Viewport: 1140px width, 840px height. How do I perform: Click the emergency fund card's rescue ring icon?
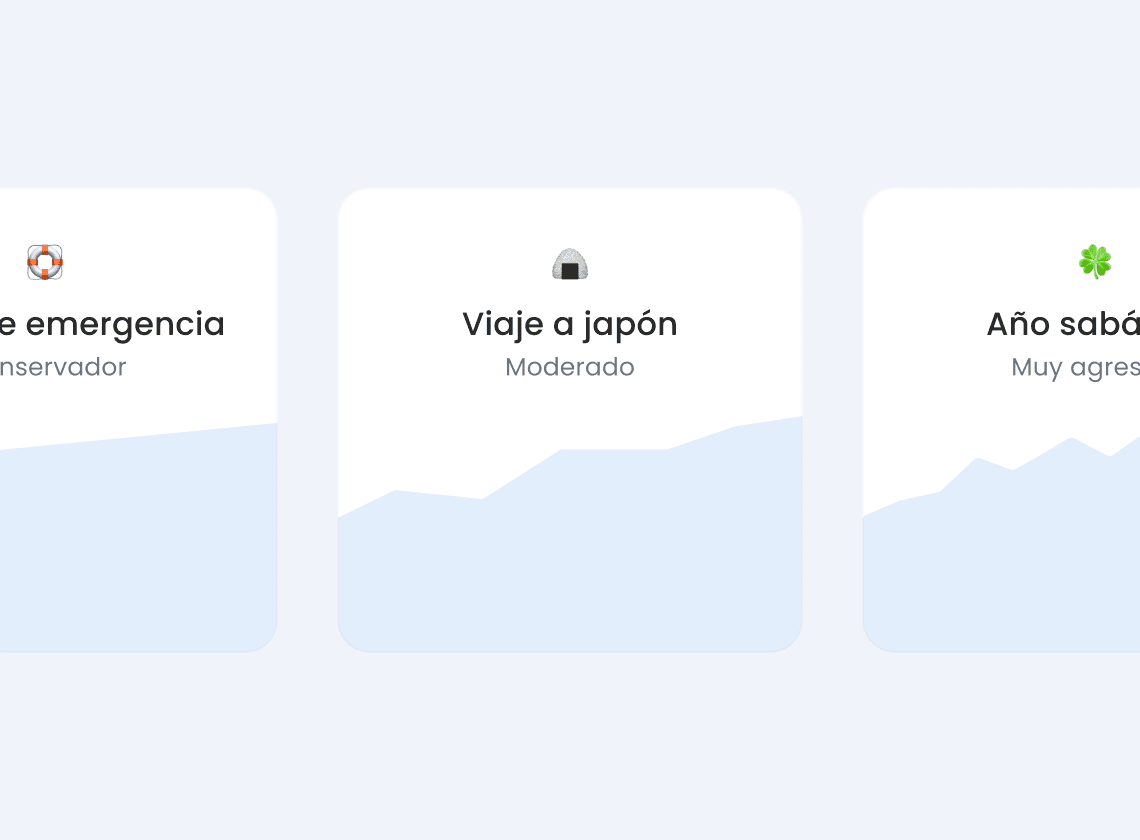coord(45,262)
